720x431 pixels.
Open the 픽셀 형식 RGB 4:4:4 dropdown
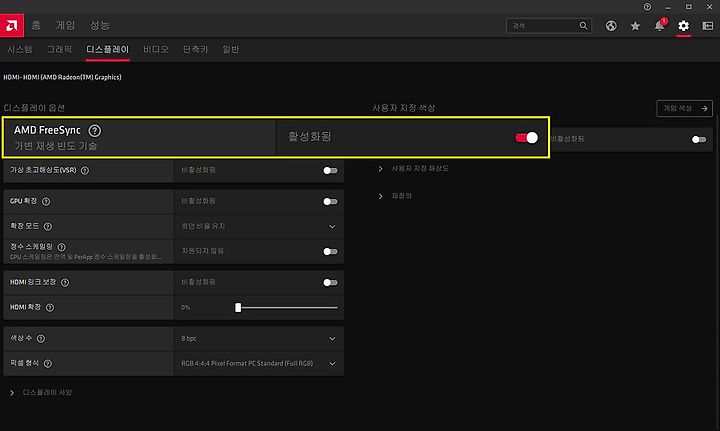[259, 364]
